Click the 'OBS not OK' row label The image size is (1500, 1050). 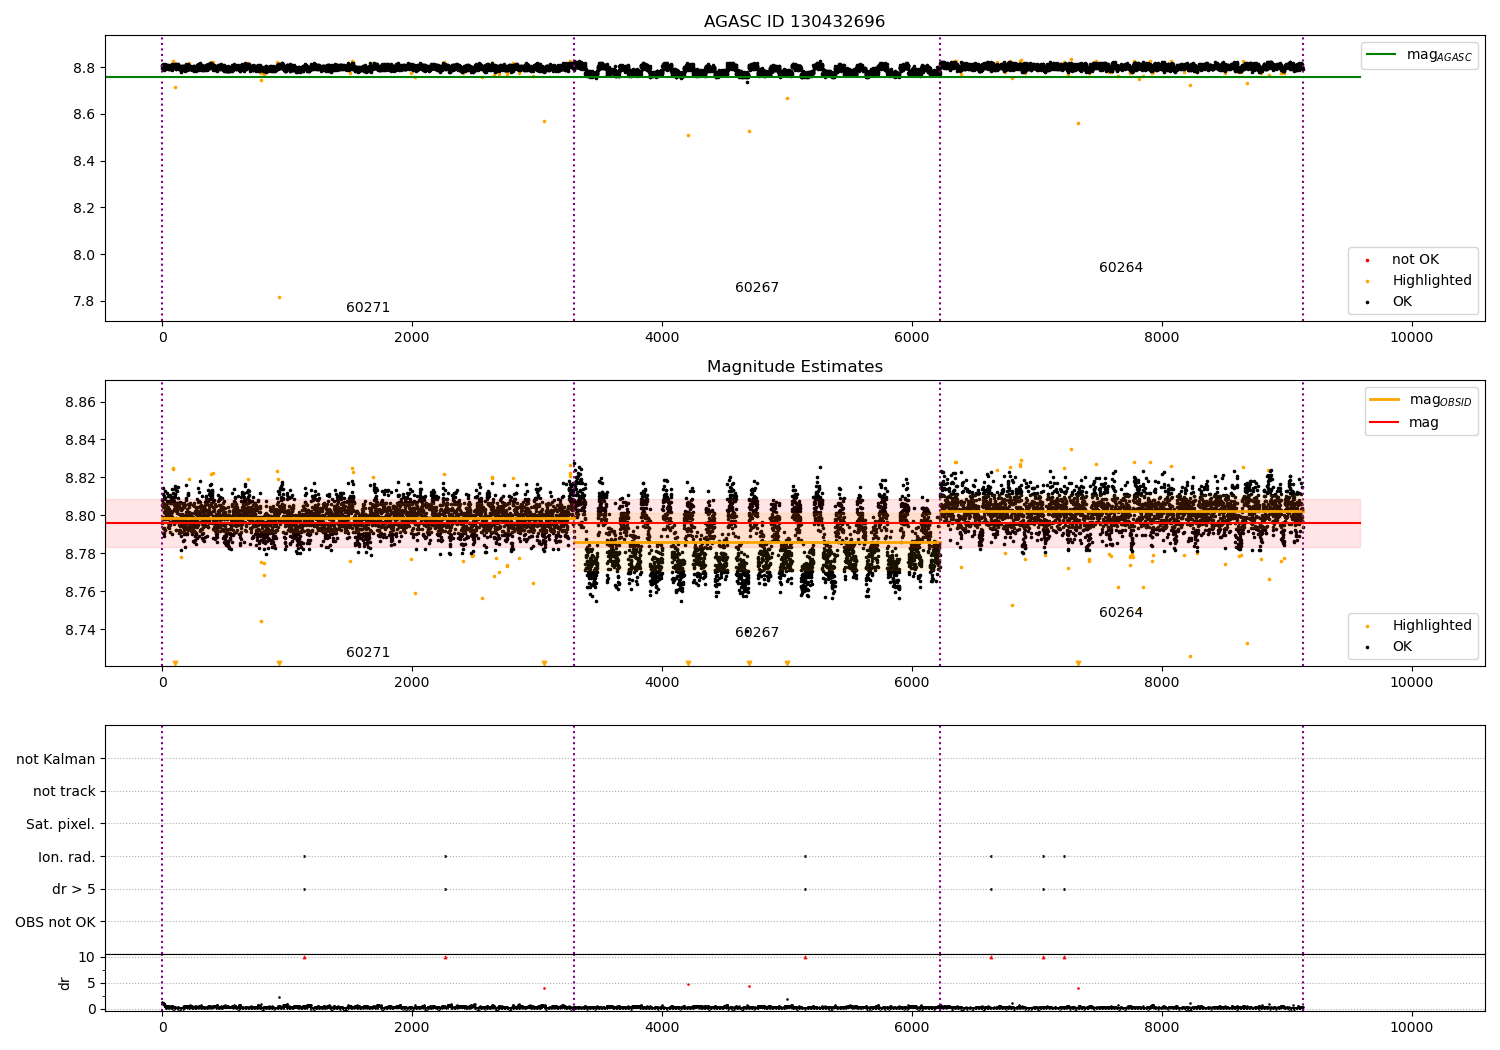[x=56, y=923]
